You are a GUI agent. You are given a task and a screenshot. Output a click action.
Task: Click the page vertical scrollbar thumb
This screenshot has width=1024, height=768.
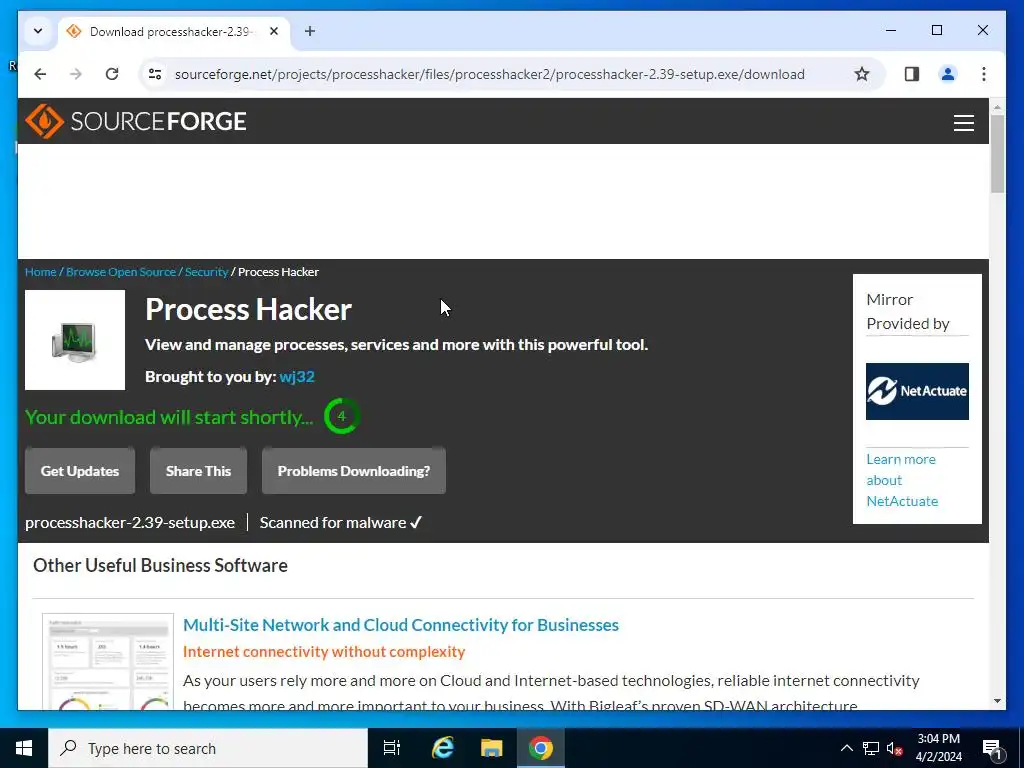[x=997, y=153]
